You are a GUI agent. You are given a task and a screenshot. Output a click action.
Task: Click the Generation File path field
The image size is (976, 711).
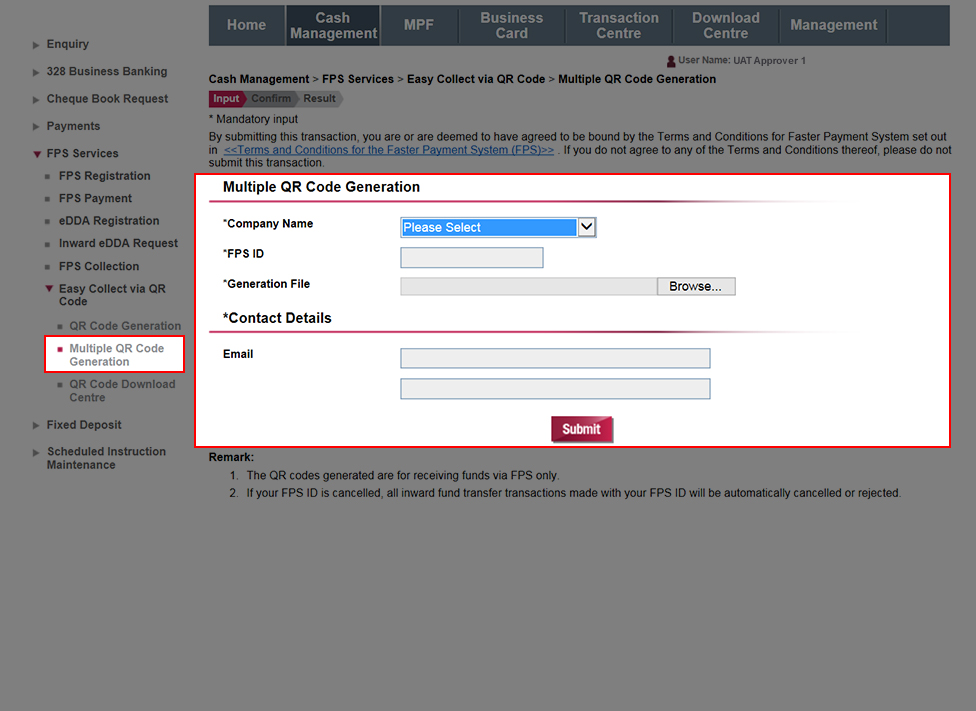tap(528, 286)
